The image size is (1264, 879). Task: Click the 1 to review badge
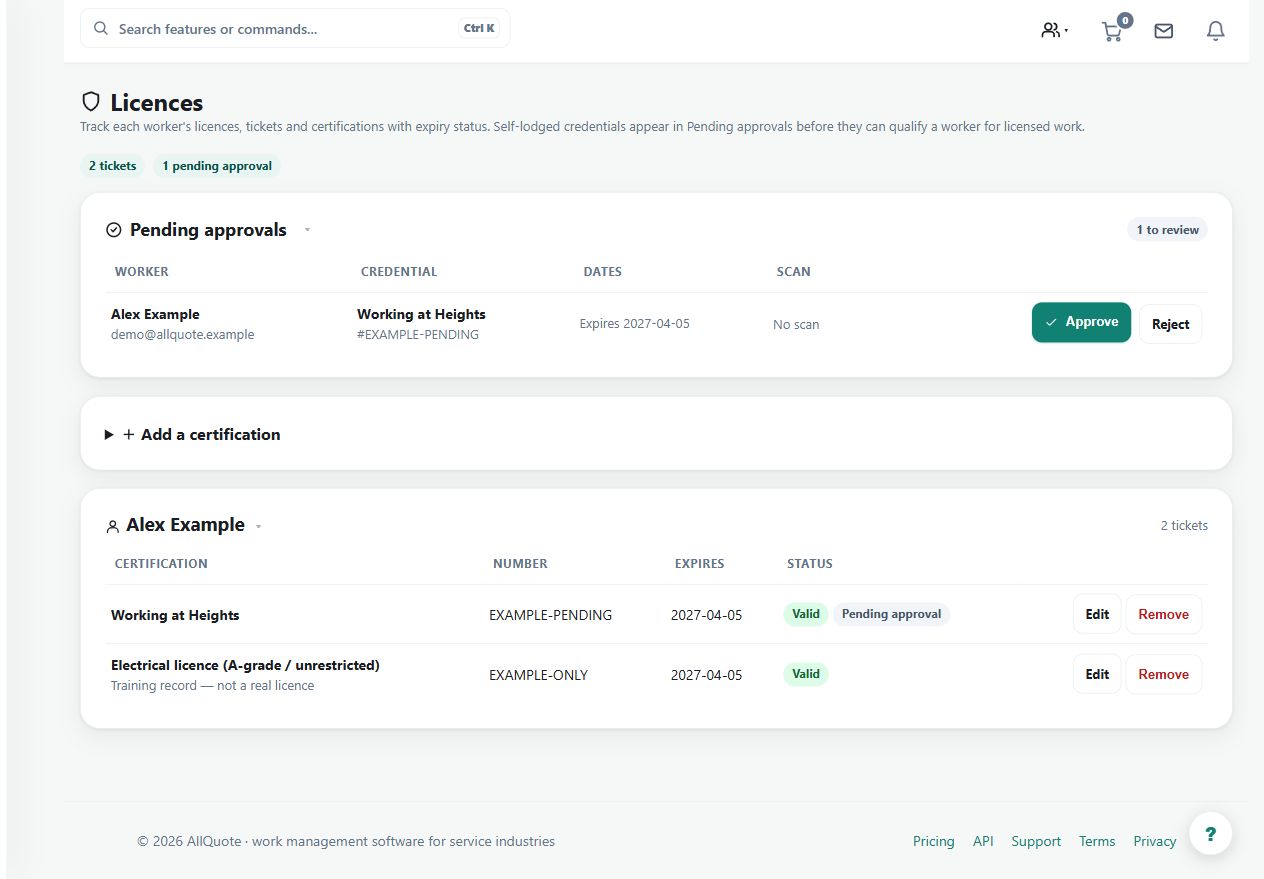point(1167,230)
